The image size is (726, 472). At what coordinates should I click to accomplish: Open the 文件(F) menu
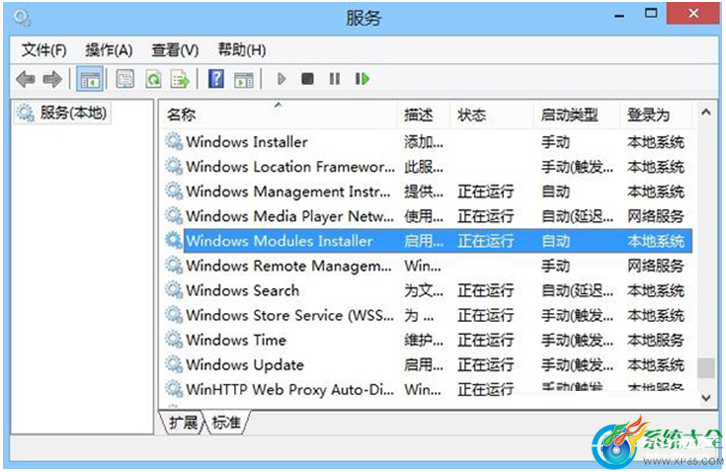(x=44, y=50)
